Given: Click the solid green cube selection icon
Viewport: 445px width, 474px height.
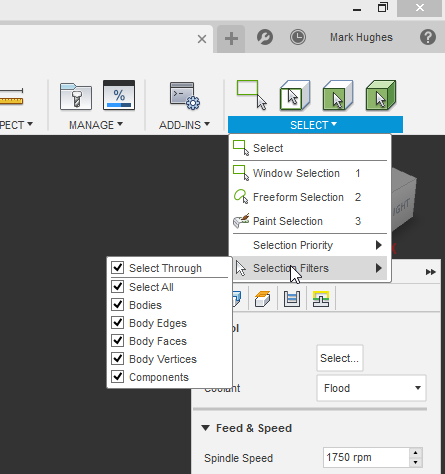Looking at the screenshot, I should (x=381, y=95).
